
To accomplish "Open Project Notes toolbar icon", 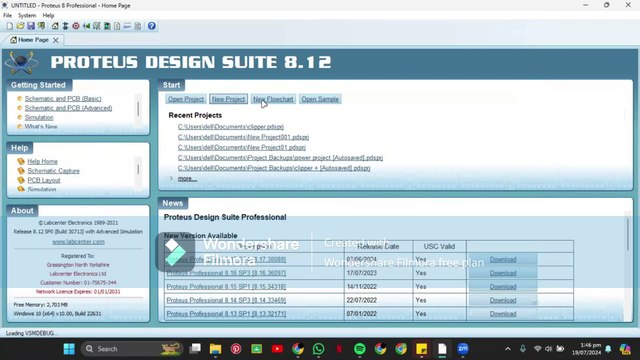I will [138, 26].
